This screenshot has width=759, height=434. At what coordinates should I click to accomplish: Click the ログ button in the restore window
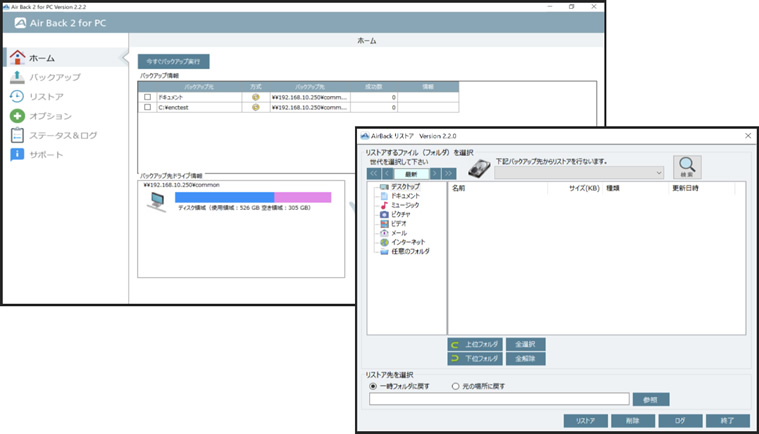pyautogui.click(x=680, y=421)
